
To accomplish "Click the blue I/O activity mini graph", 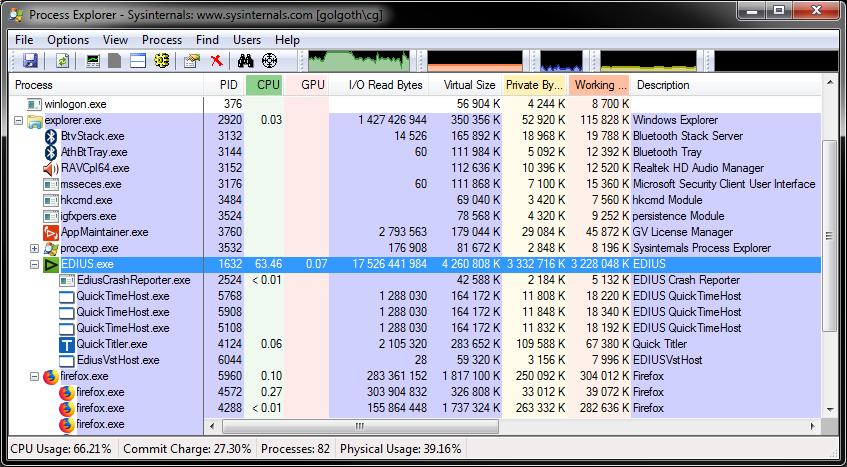I will [561, 60].
